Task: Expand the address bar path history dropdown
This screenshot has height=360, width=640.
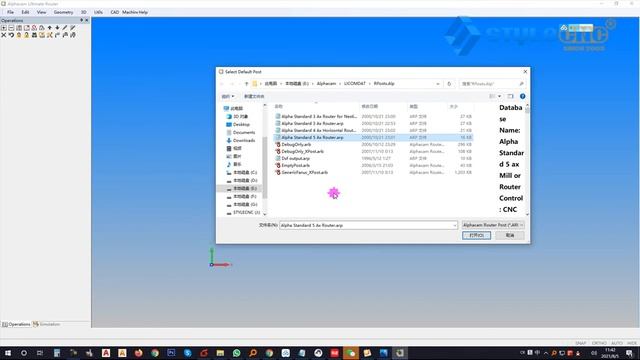Action: (438, 84)
